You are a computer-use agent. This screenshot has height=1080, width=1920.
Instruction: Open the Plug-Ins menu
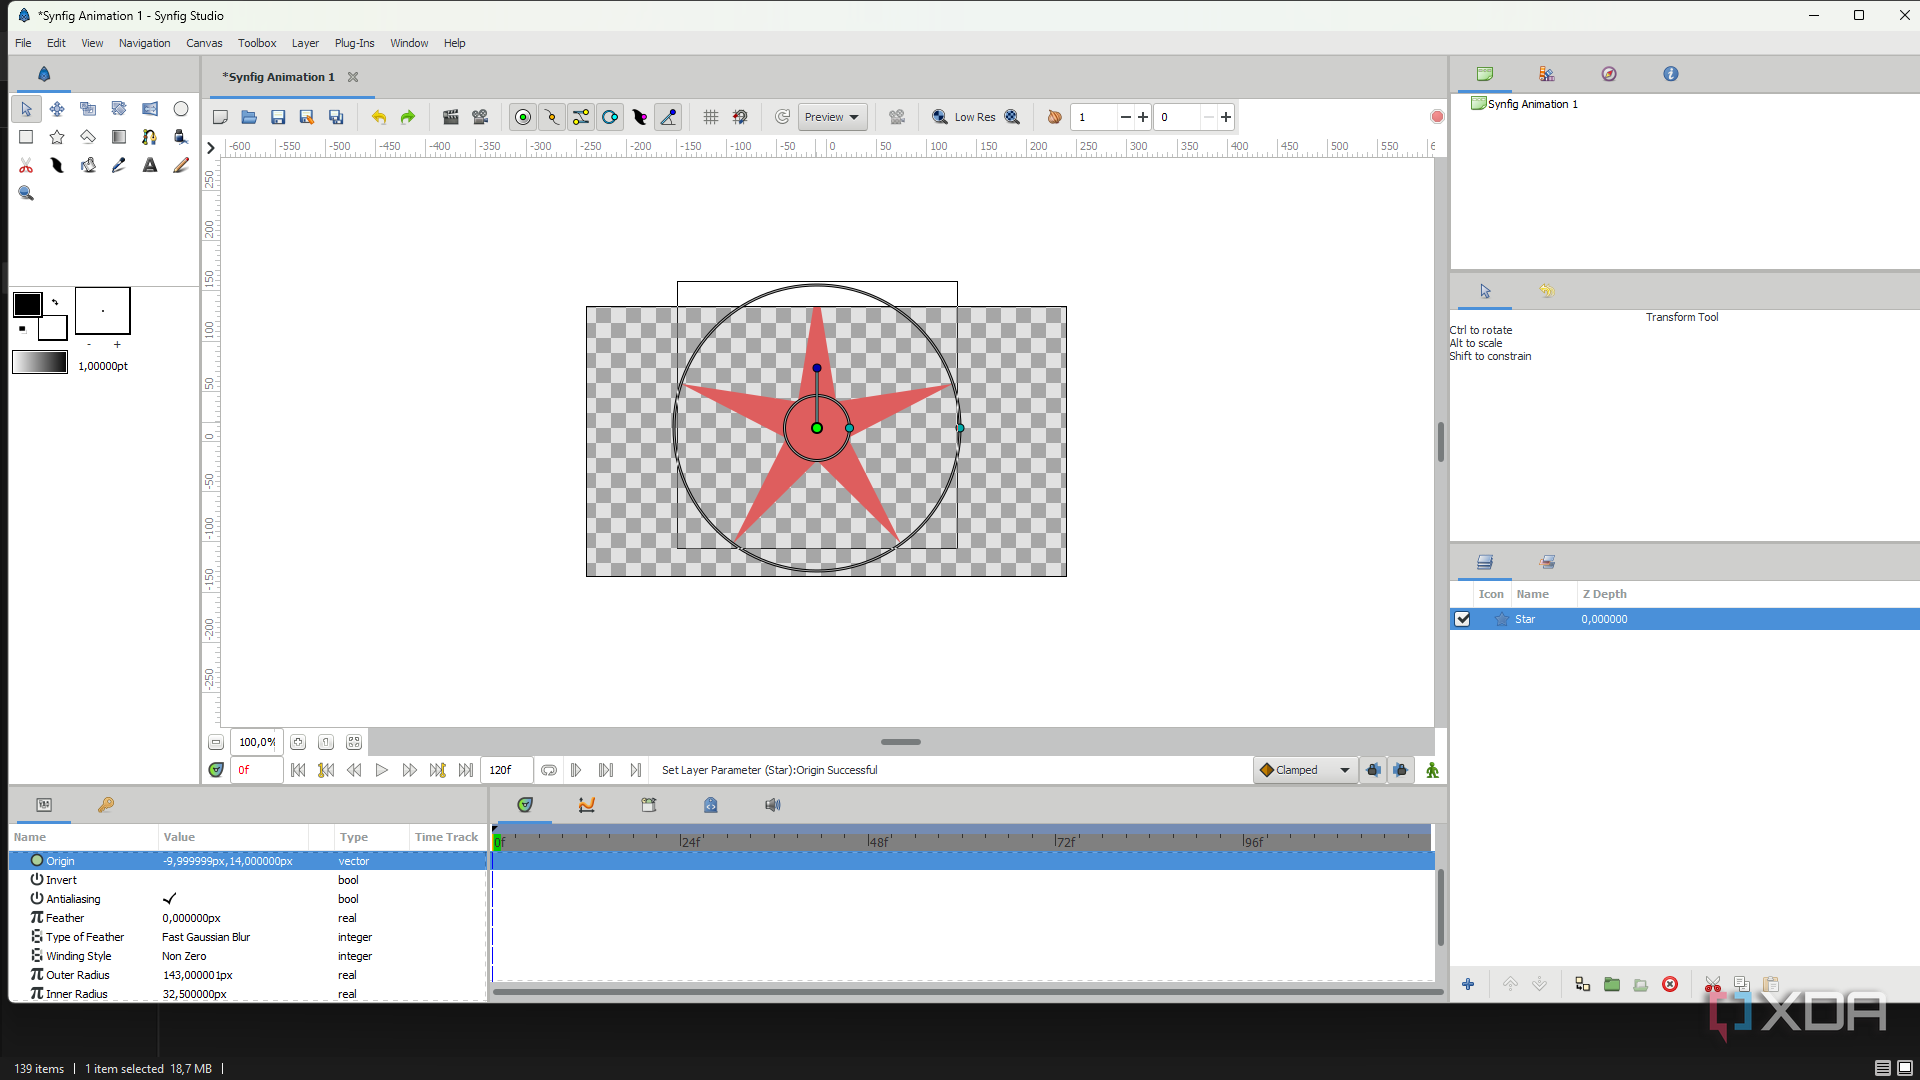pos(354,43)
